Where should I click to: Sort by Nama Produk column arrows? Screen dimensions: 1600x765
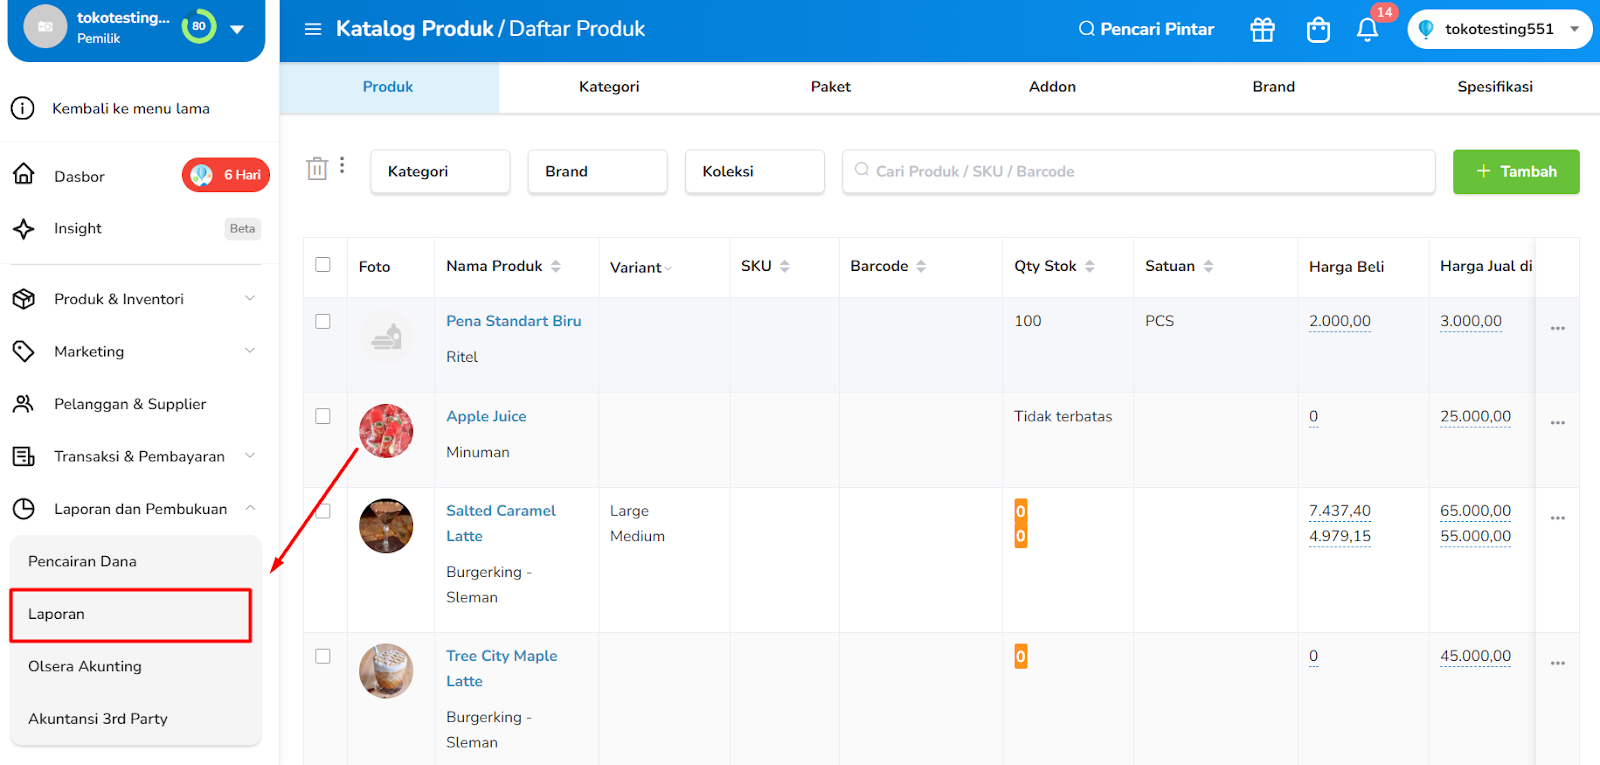(x=556, y=266)
